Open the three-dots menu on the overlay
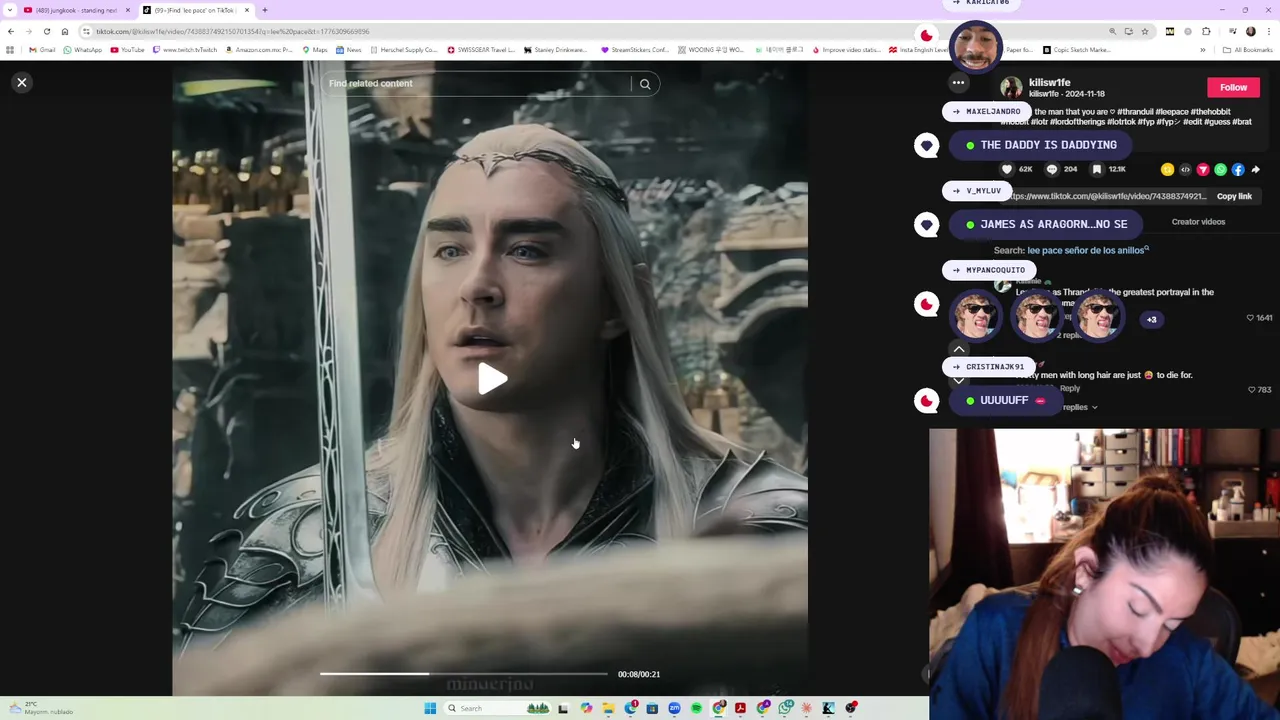This screenshot has width=1280, height=720. (x=958, y=83)
